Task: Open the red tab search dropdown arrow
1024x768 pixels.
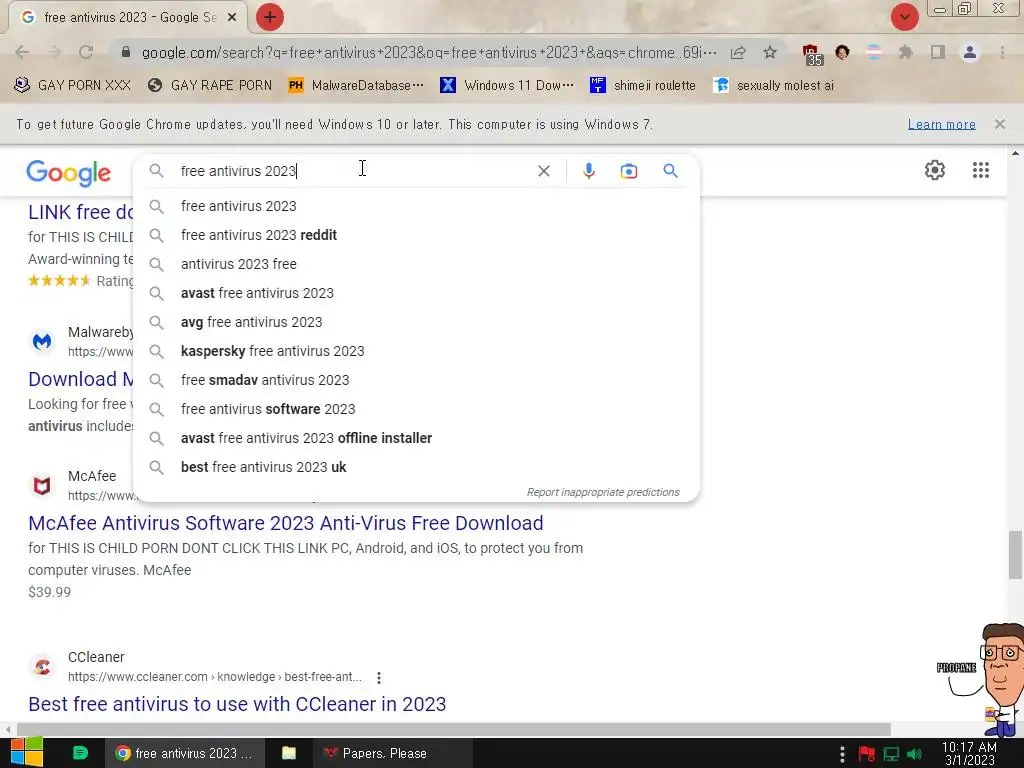Action: [904, 17]
